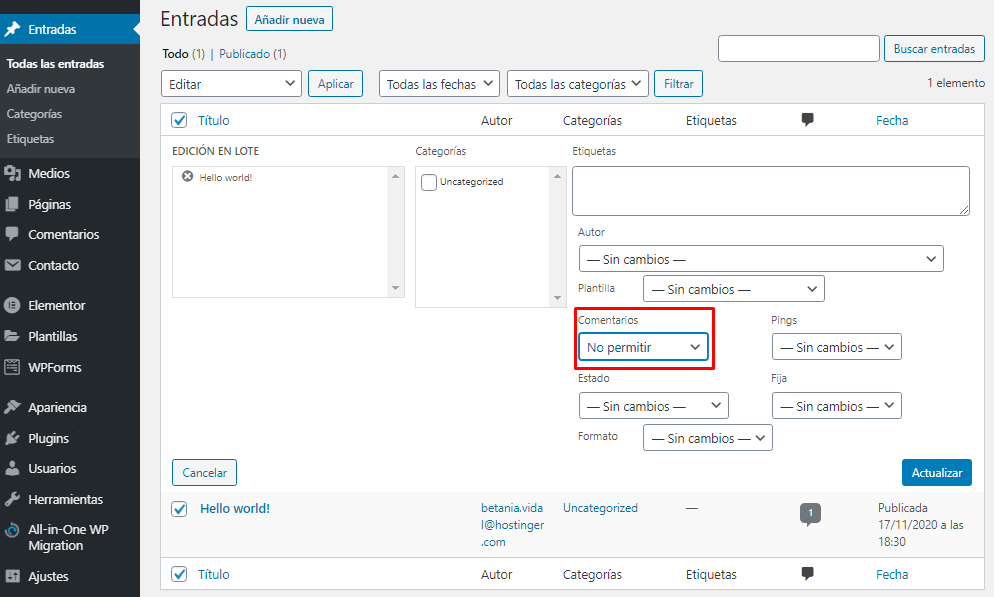
Task: Click the Uncategorized category link in row
Action: pyautogui.click(x=600, y=508)
